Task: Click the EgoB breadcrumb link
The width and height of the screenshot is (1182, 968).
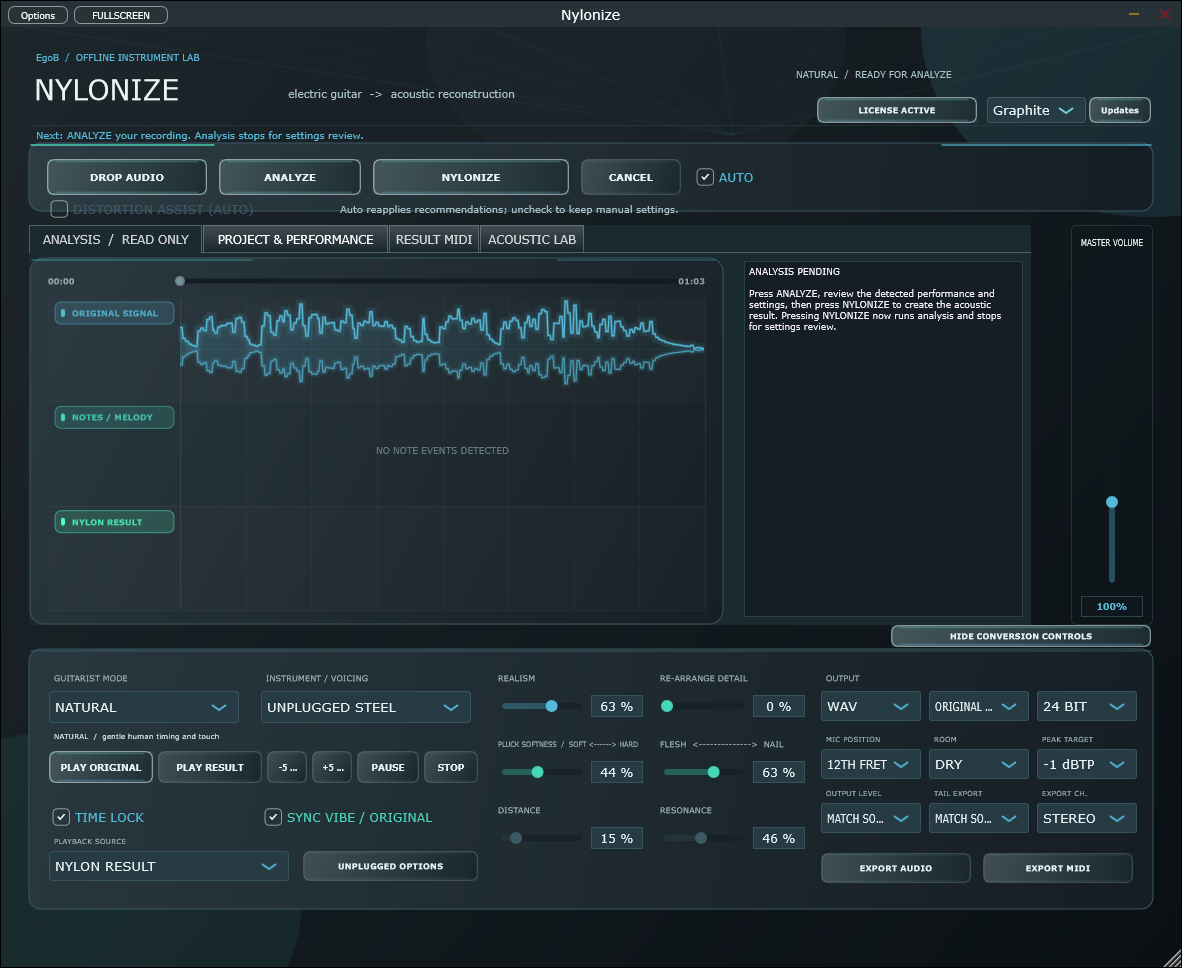Action: click(x=47, y=57)
